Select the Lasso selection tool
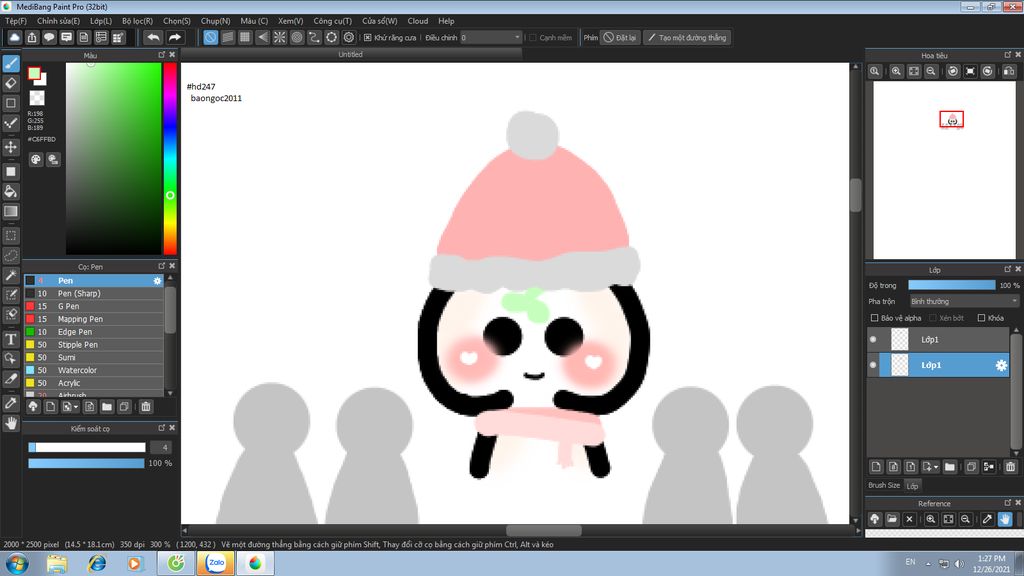 [11, 255]
